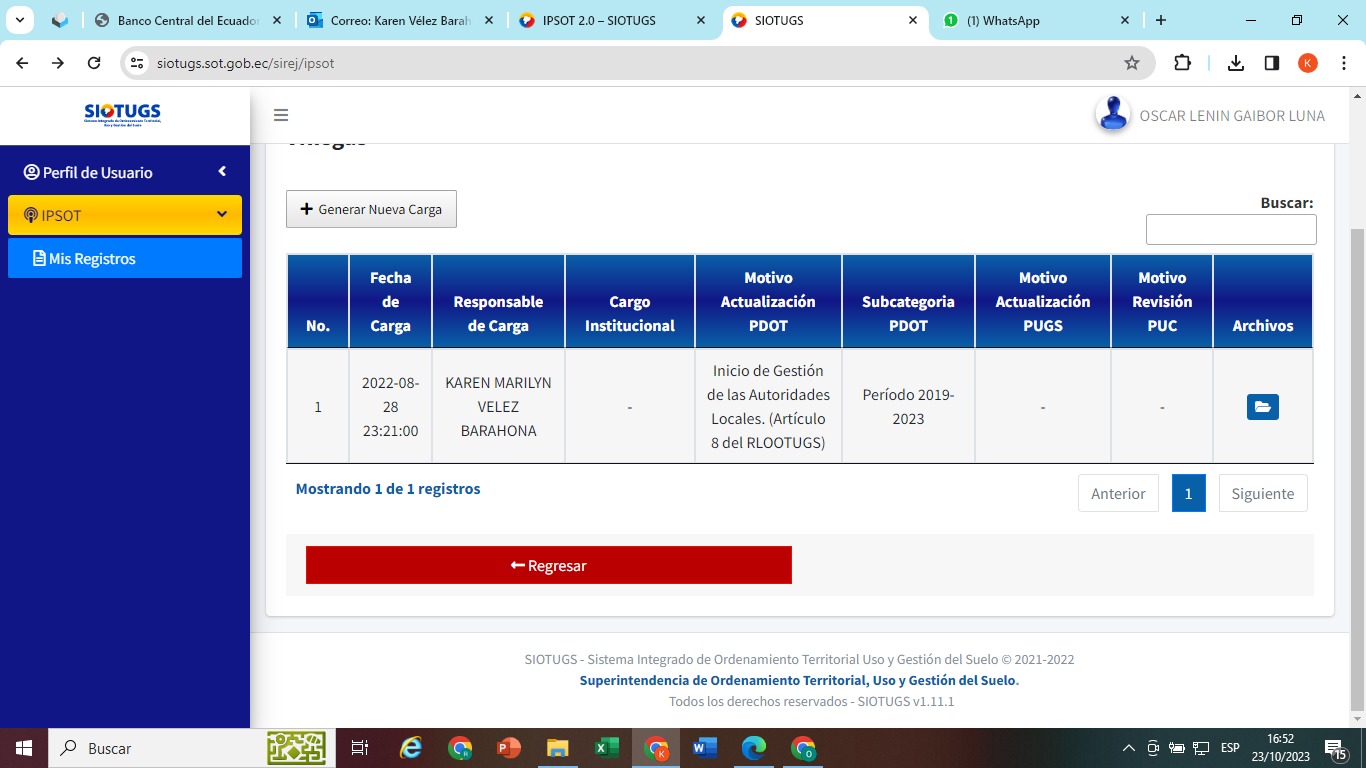Open the tab search dropdown arrow in Chrome
1366x768 pixels.
(x=19, y=20)
